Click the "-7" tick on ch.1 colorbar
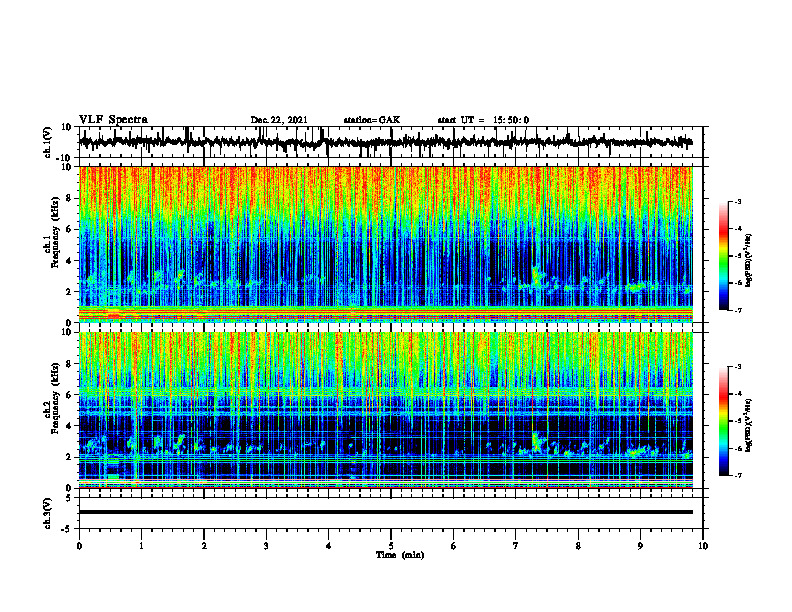Viewport: 792px width, 612px height. coord(738,310)
